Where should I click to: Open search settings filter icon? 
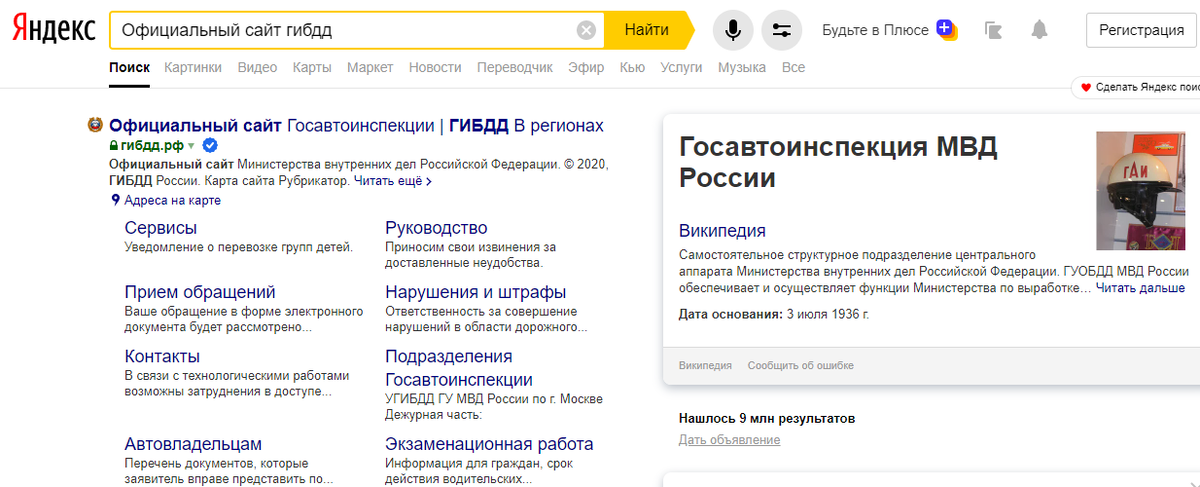click(x=782, y=30)
